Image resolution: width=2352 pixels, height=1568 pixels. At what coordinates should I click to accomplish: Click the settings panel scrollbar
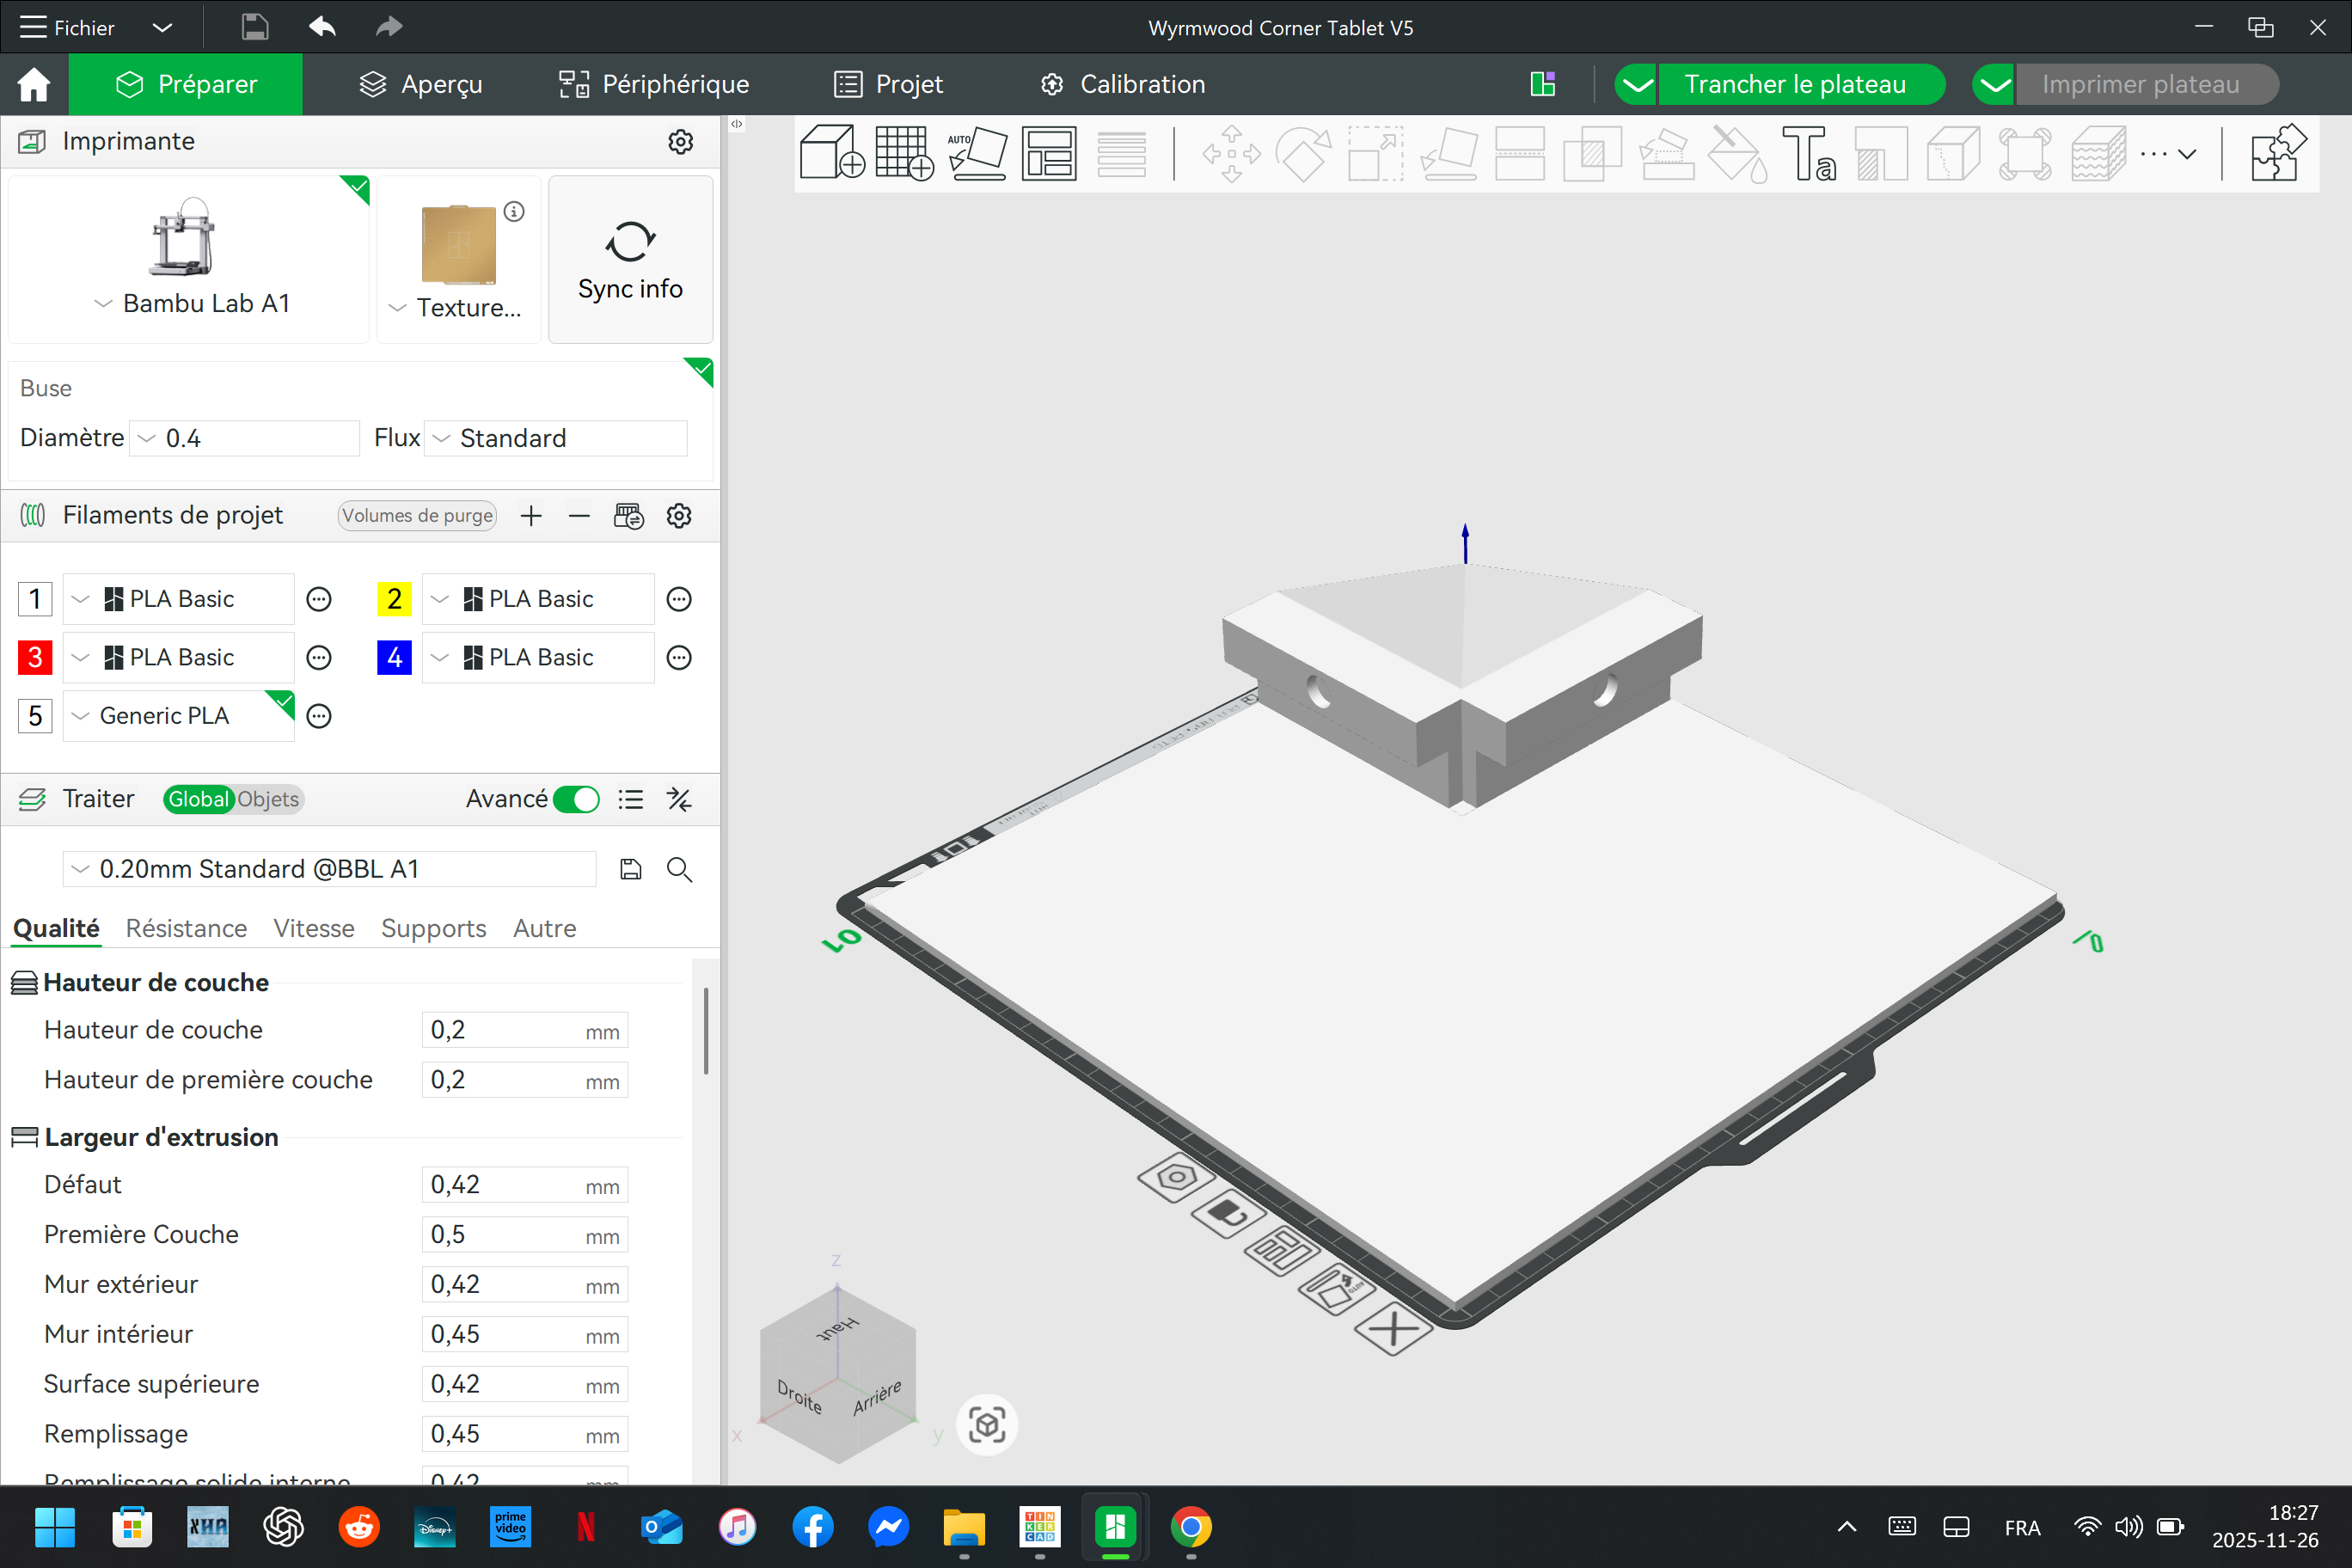pyautogui.click(x=706, y=1031)
